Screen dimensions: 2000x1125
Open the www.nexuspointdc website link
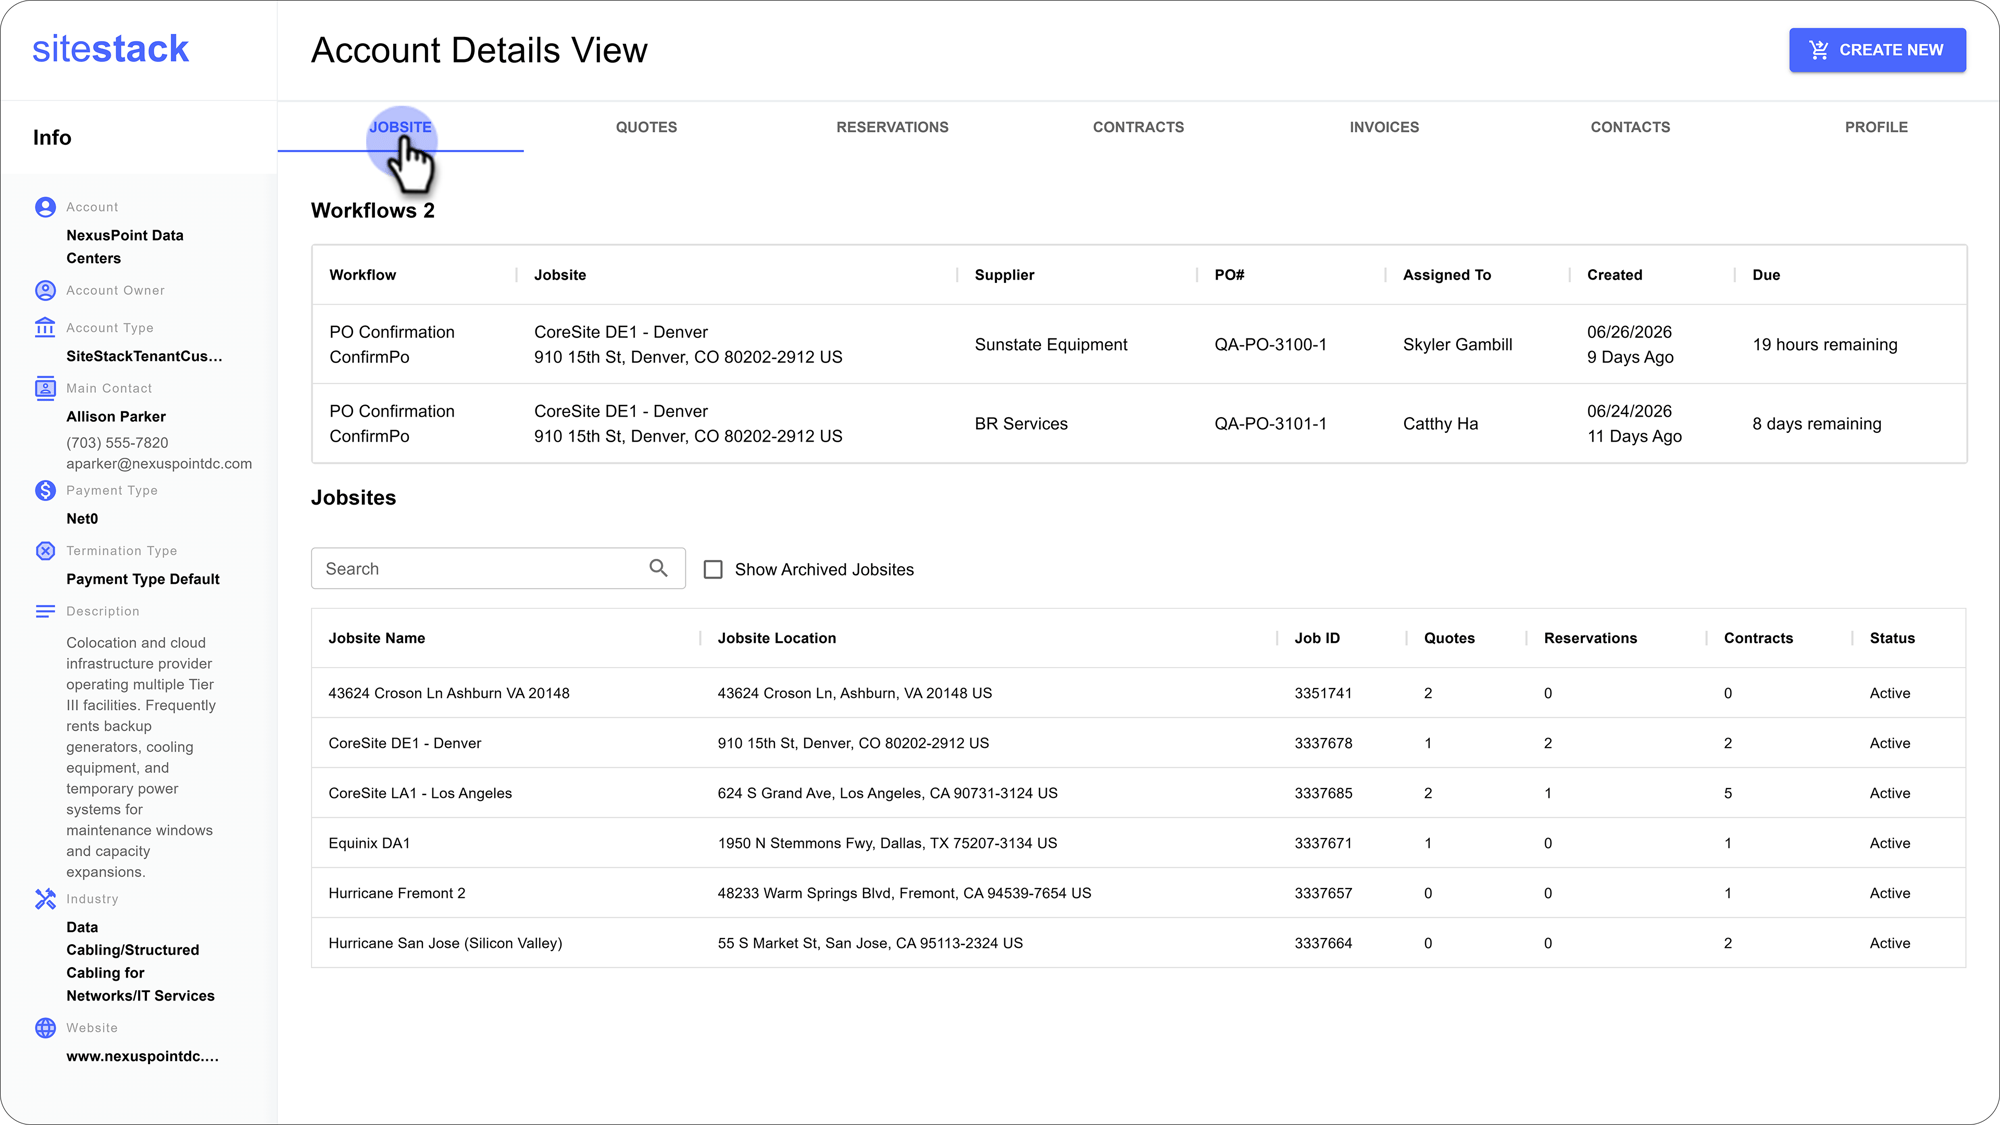click(x=142, y=1056)
